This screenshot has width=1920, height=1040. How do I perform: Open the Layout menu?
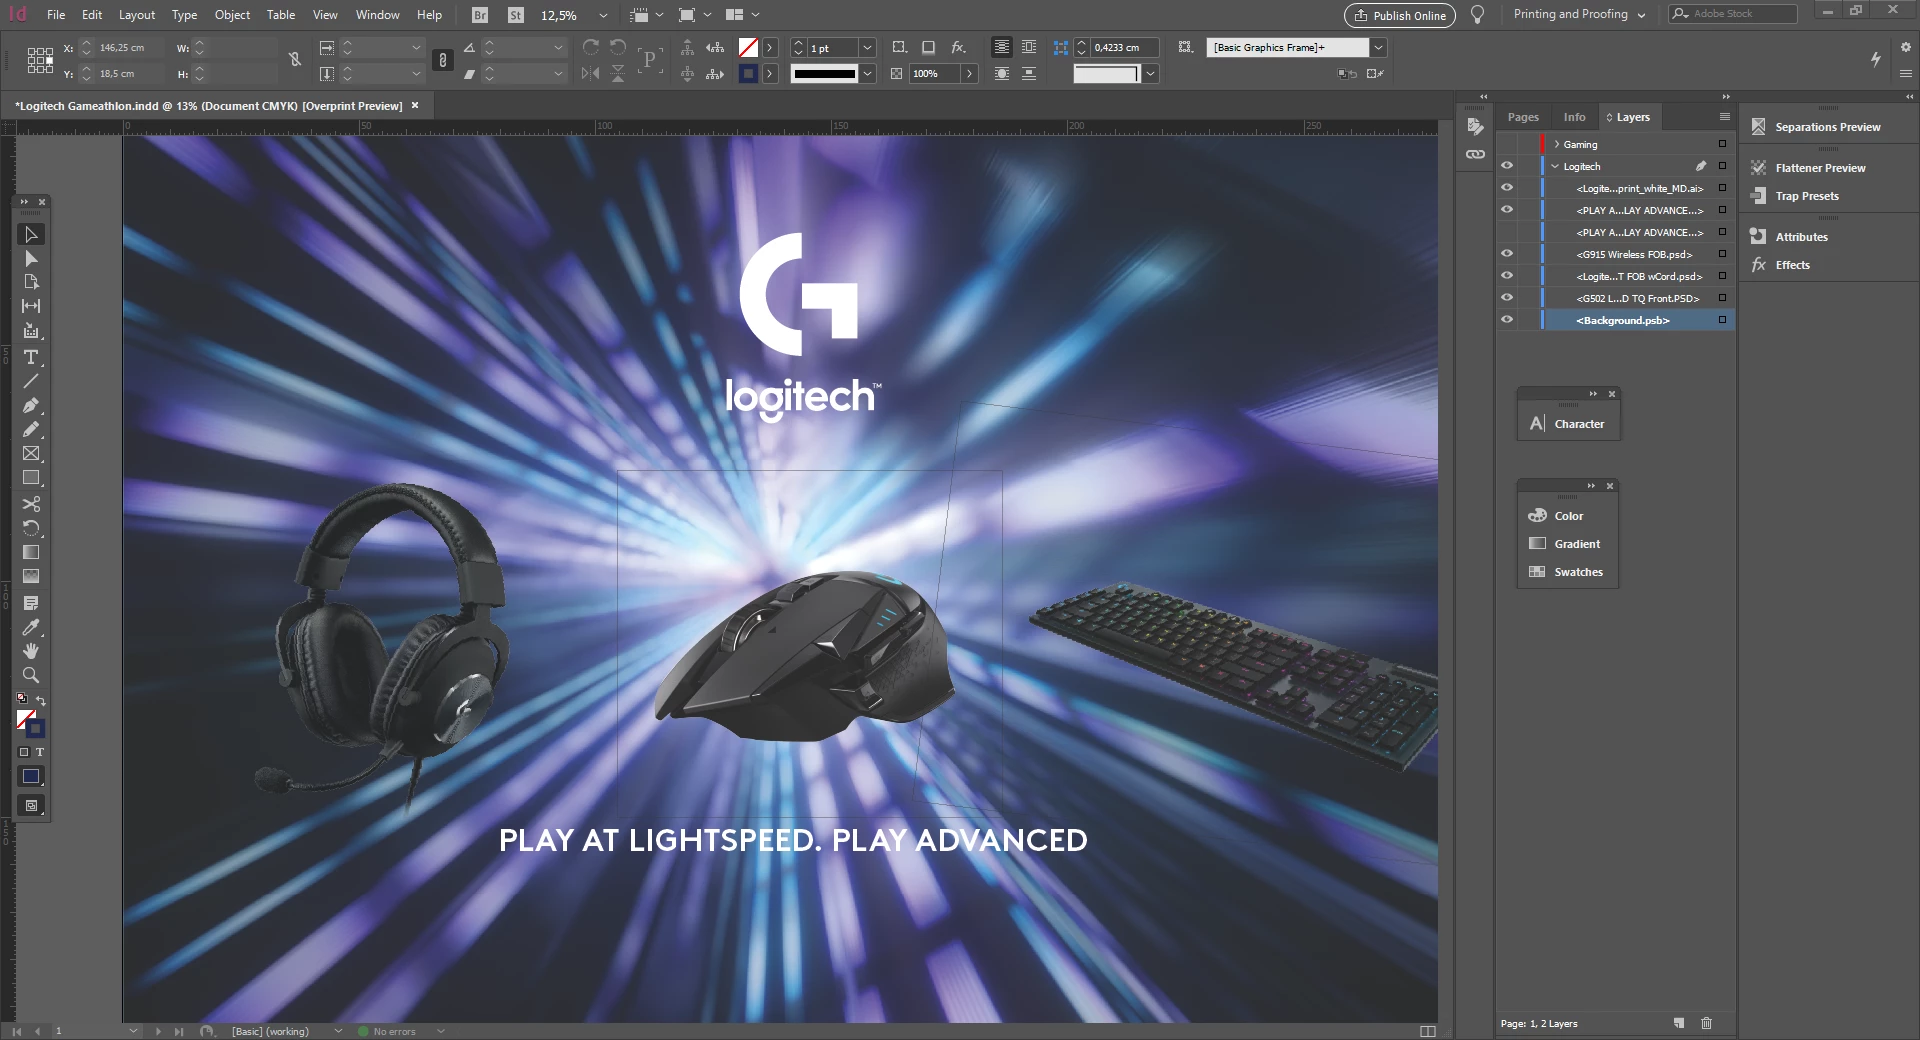tap(137, 15)
